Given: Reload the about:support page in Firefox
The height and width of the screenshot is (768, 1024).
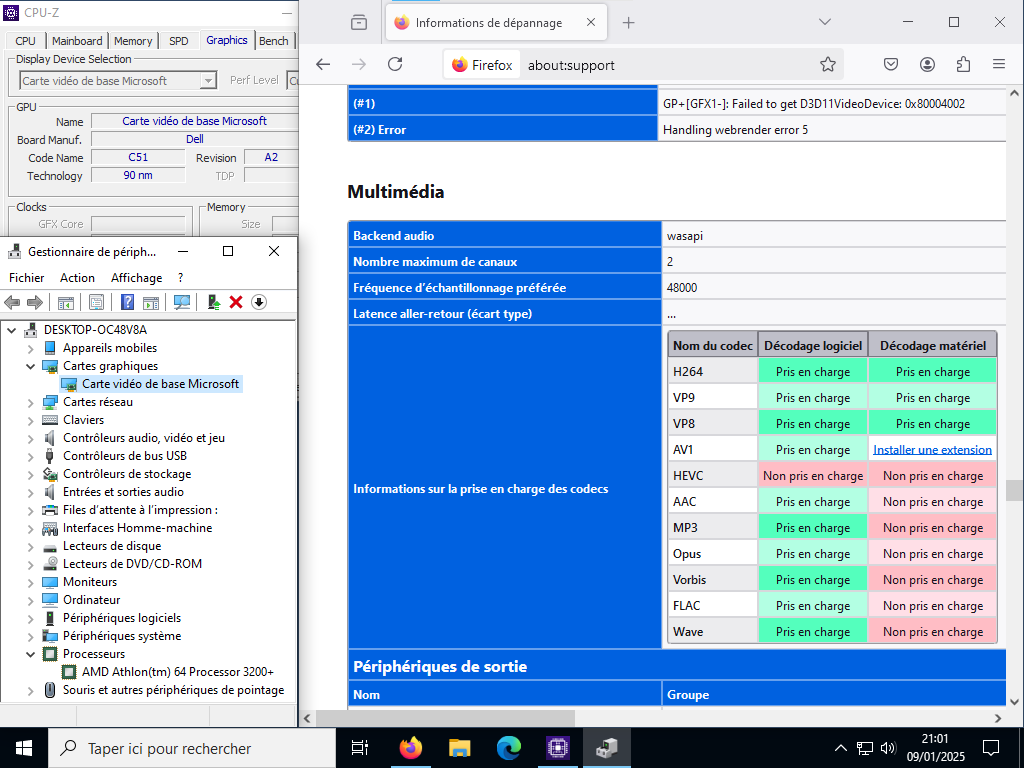Looking at the screenshot, I should (x=395, y=65).
